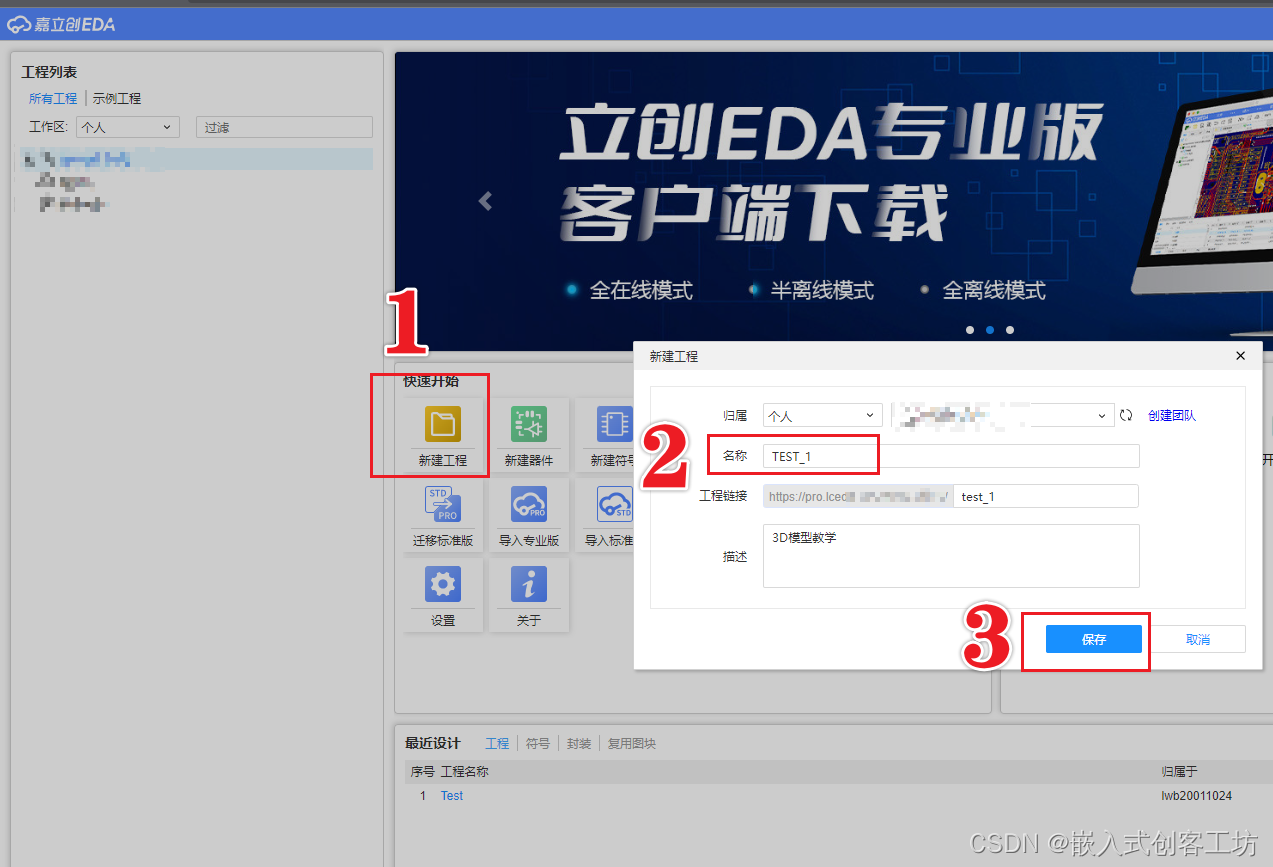Switch to the 示例工程 tab
Screen dimensions: 1273x867
(117, 99)
